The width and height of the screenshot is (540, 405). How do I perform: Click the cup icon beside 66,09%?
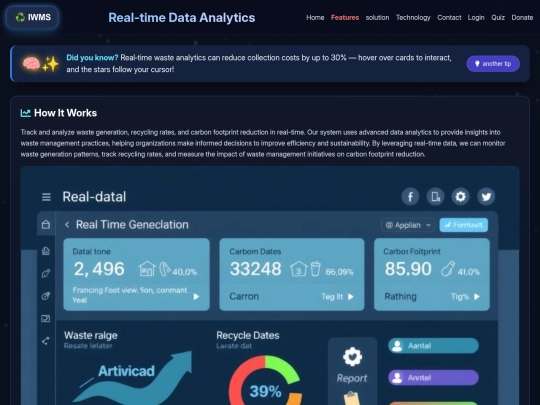pyautogui.click(x=315, y=269)
